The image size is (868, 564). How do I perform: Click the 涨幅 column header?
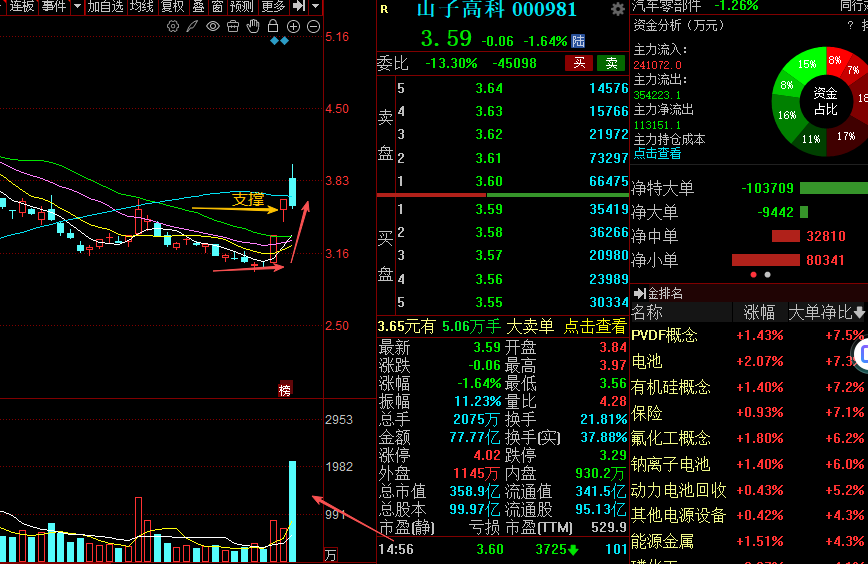click(759, 313)
